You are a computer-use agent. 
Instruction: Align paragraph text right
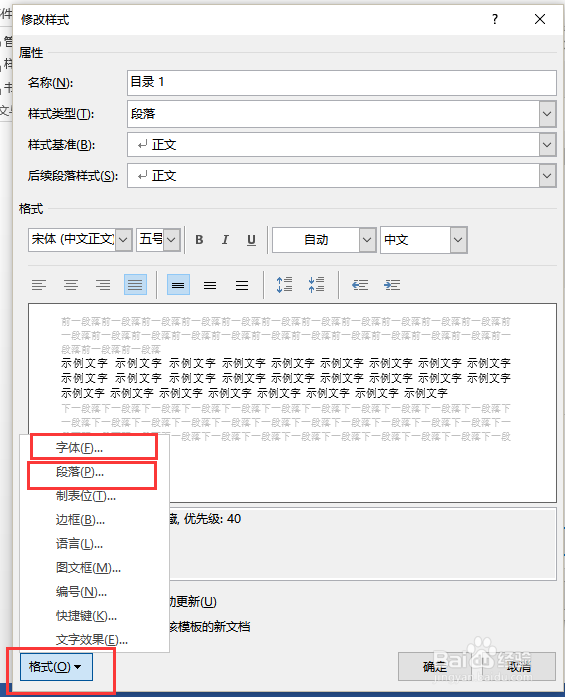pyautogui.click(x=103, y=284)
